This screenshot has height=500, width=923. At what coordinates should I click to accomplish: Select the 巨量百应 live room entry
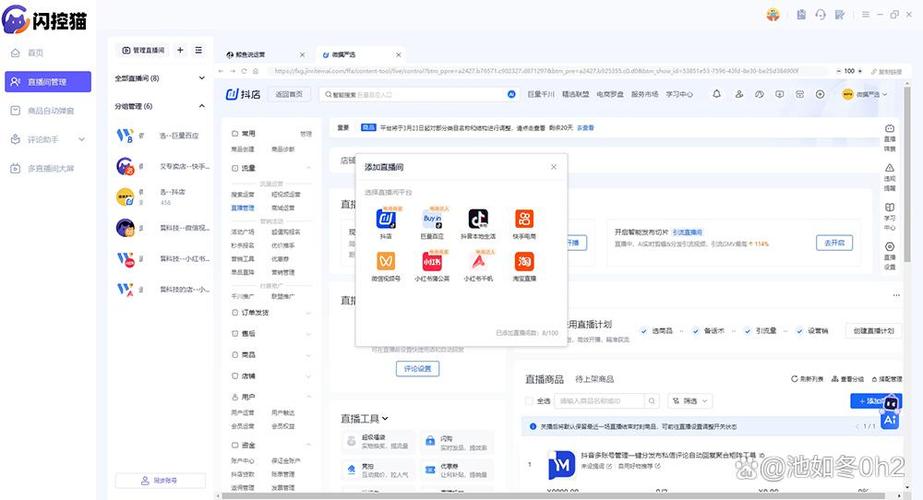162,135
